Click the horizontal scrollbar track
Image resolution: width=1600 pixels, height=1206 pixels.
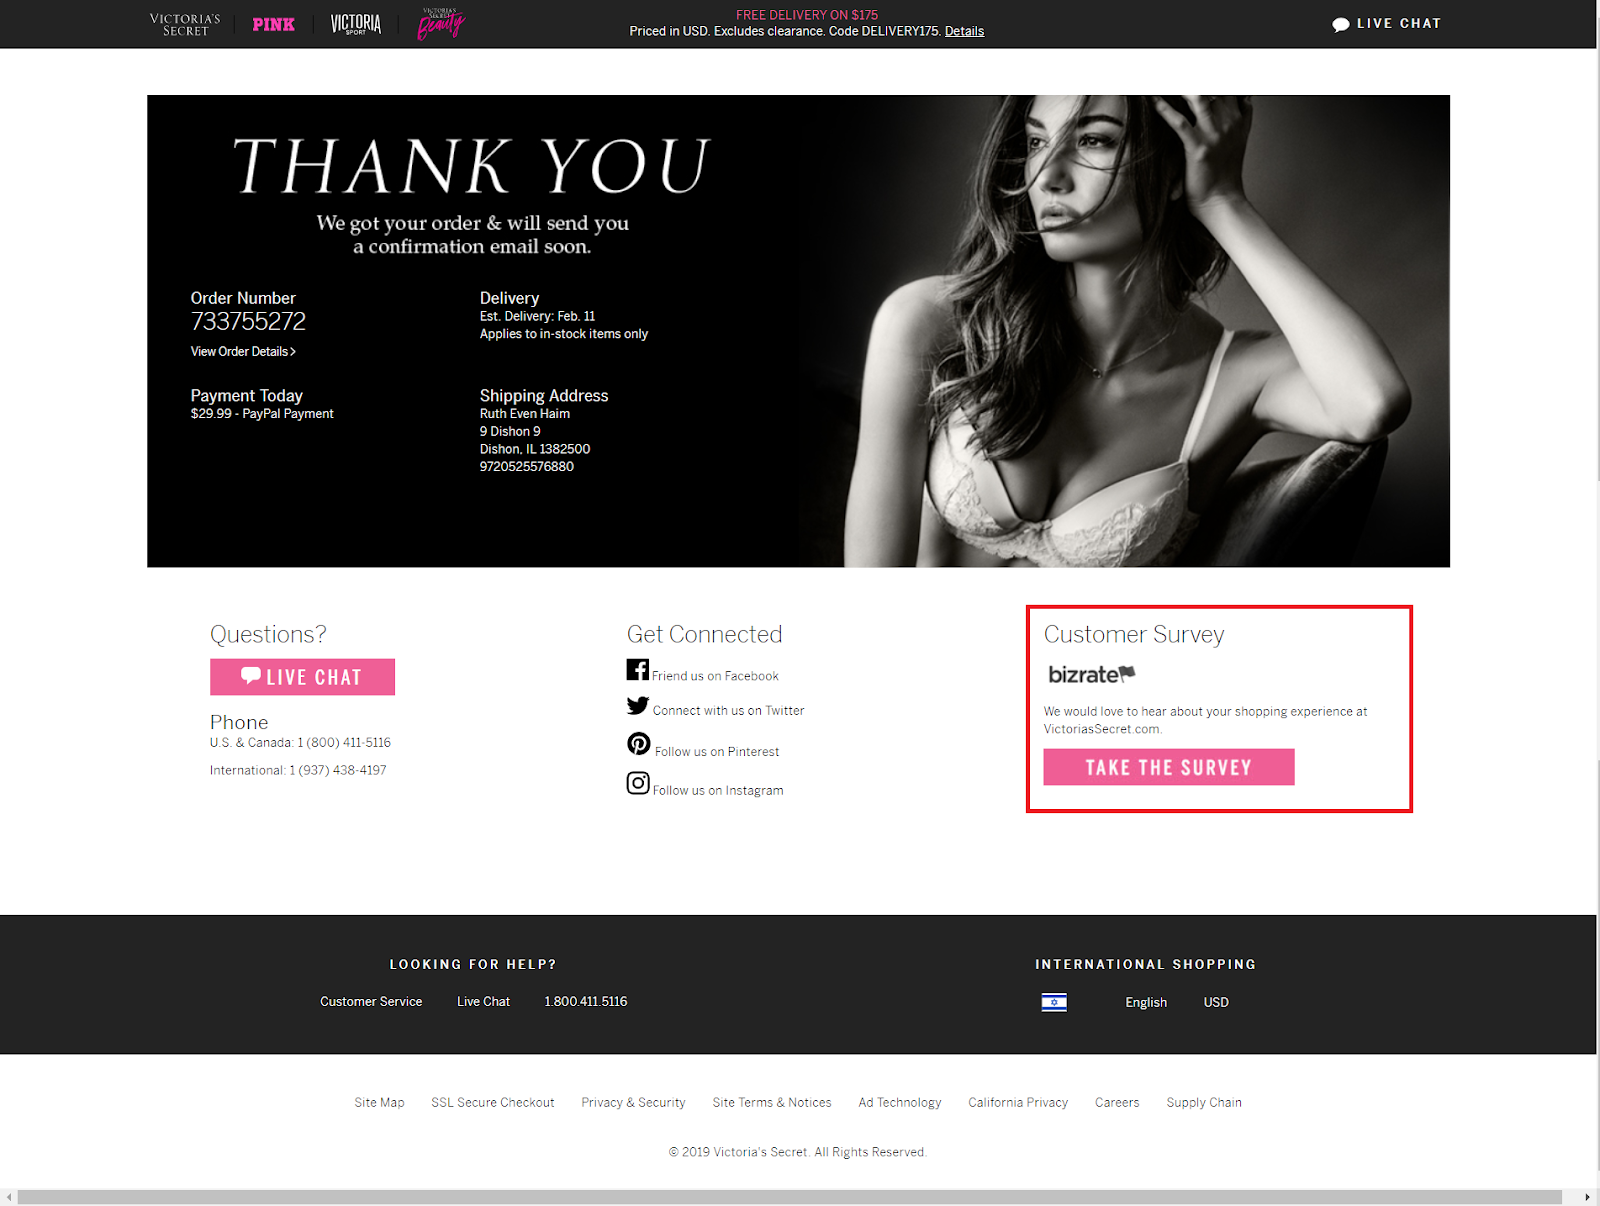tap(790, 1197)
